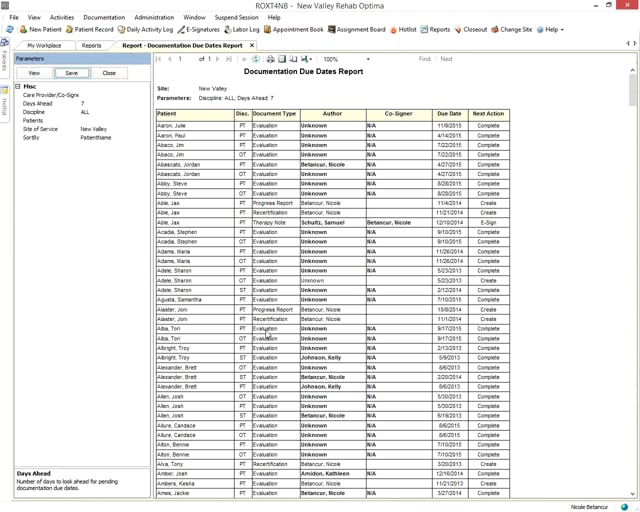640x512 pixels.
Task: Open the Help toolbar dropdown
Action: [550, 29]
